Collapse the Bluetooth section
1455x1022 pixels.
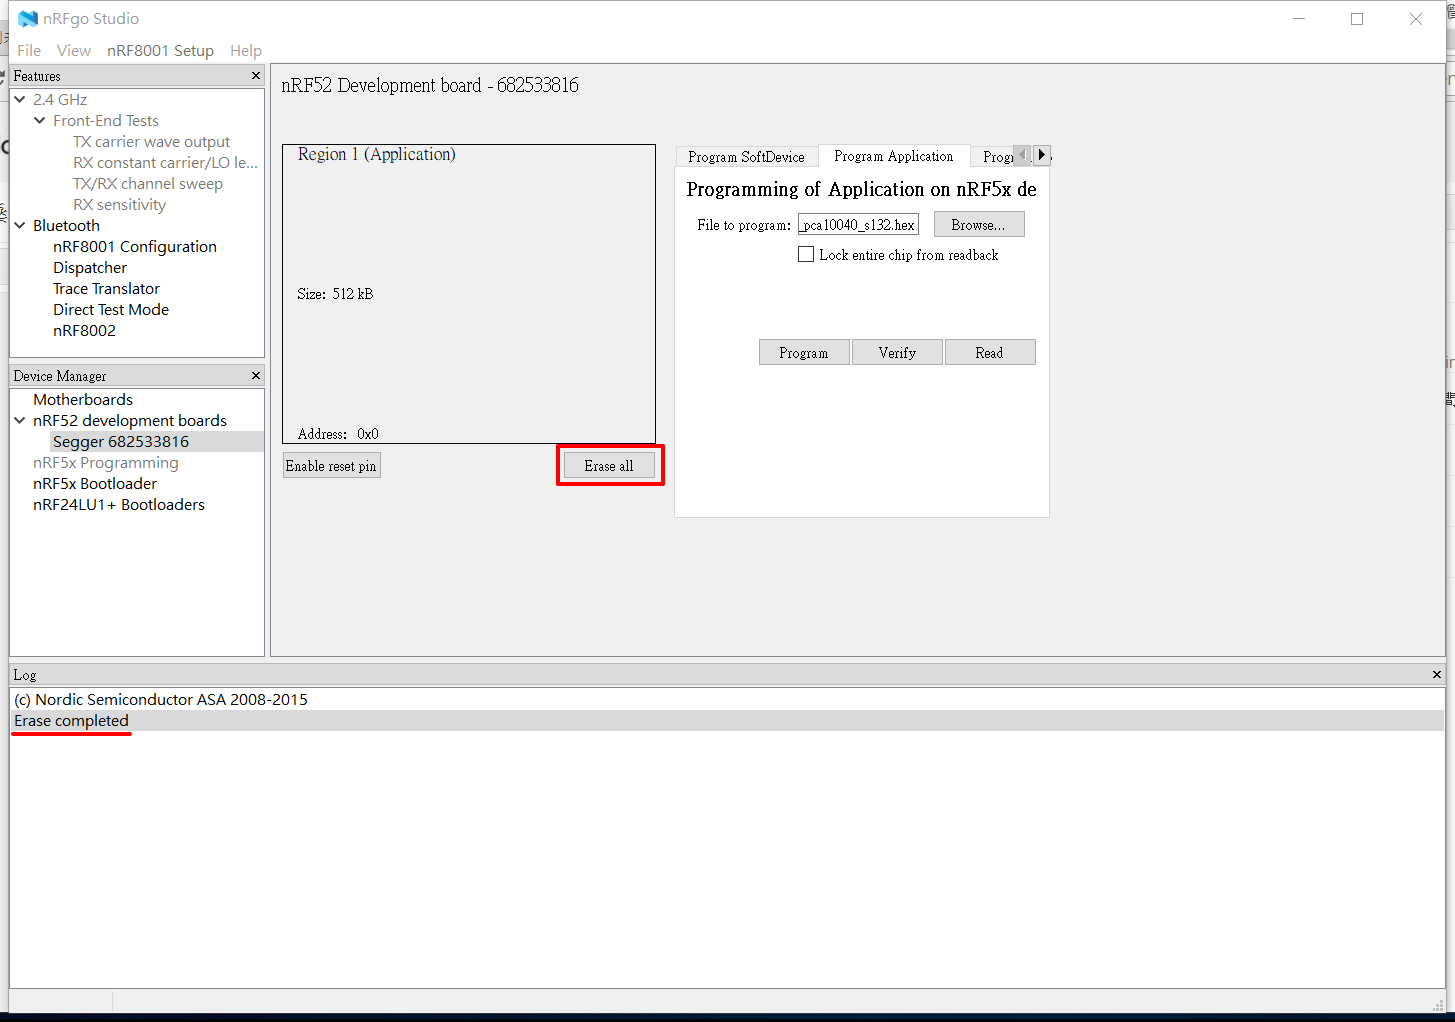20,225
